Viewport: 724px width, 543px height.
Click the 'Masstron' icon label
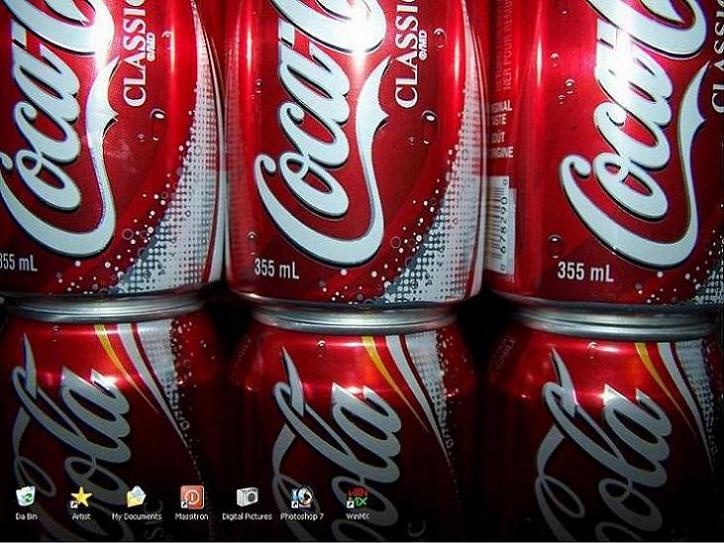(x=192, y=517)
